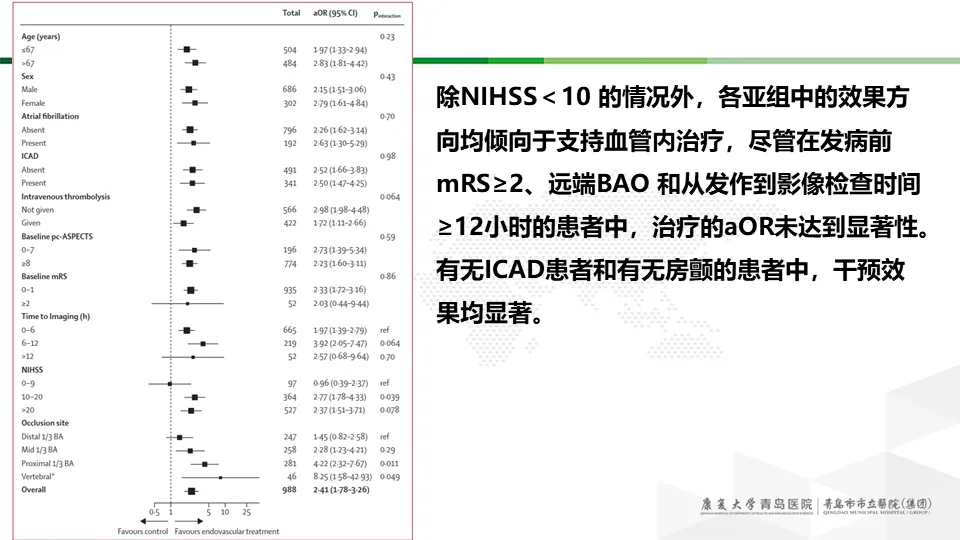Screen dimensions: 960x540
Task: Click aOR '0·96 (0·39–2·37)' value
Action: 340,383
